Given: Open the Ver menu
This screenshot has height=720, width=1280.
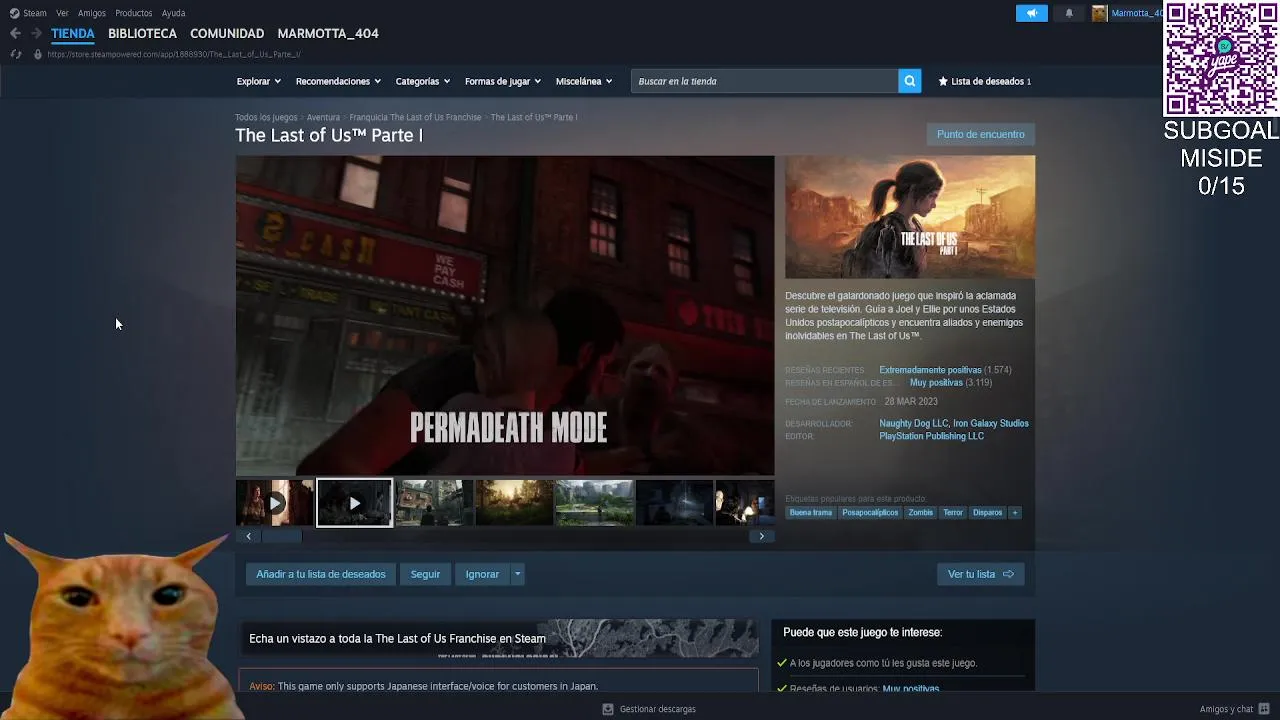Looking at the screenshot, I should pos(62,13).
